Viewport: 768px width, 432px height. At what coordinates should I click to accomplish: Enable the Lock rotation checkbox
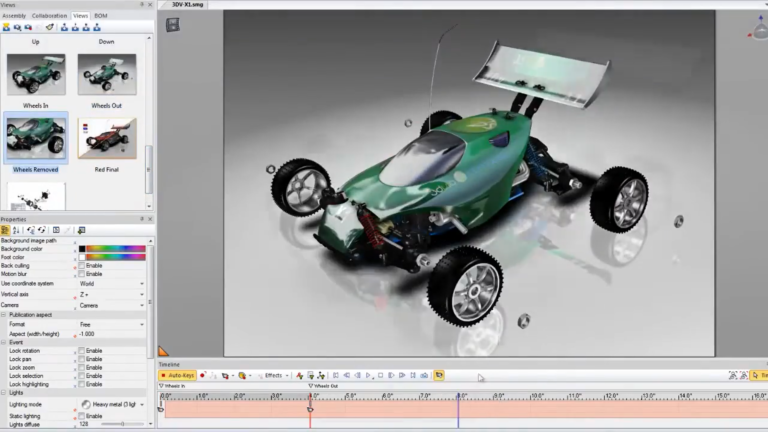pos(82,351)
